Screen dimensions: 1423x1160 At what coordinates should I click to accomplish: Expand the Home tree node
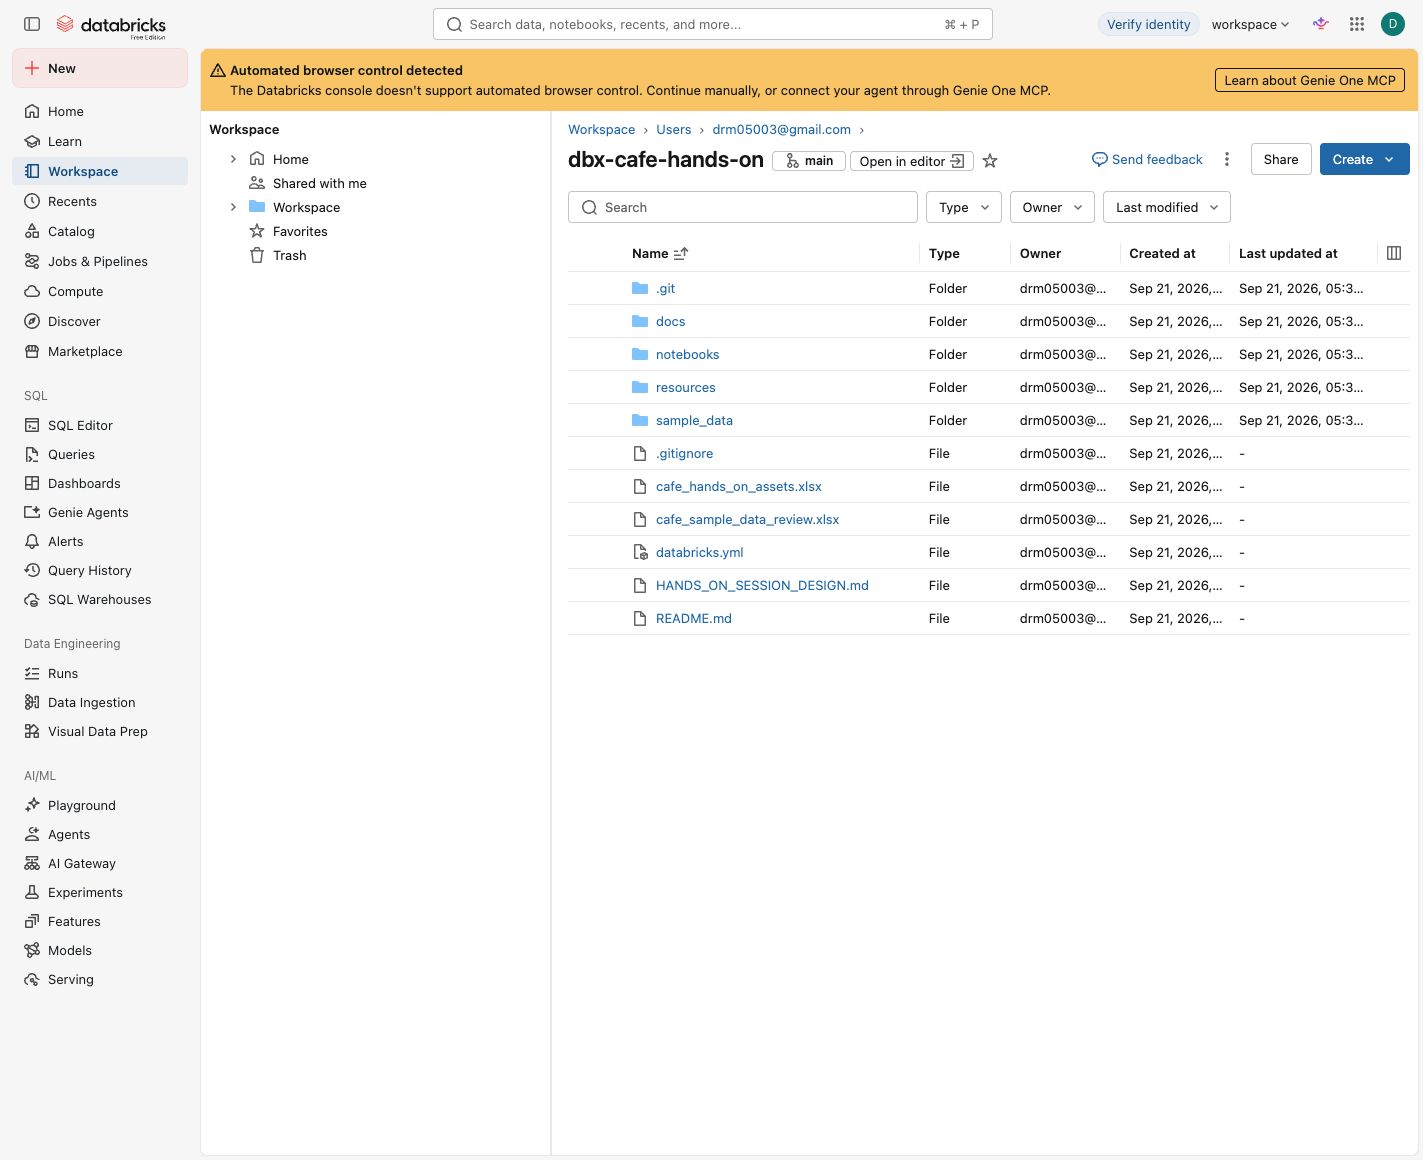pyautogui.click(x=233, y=159)
